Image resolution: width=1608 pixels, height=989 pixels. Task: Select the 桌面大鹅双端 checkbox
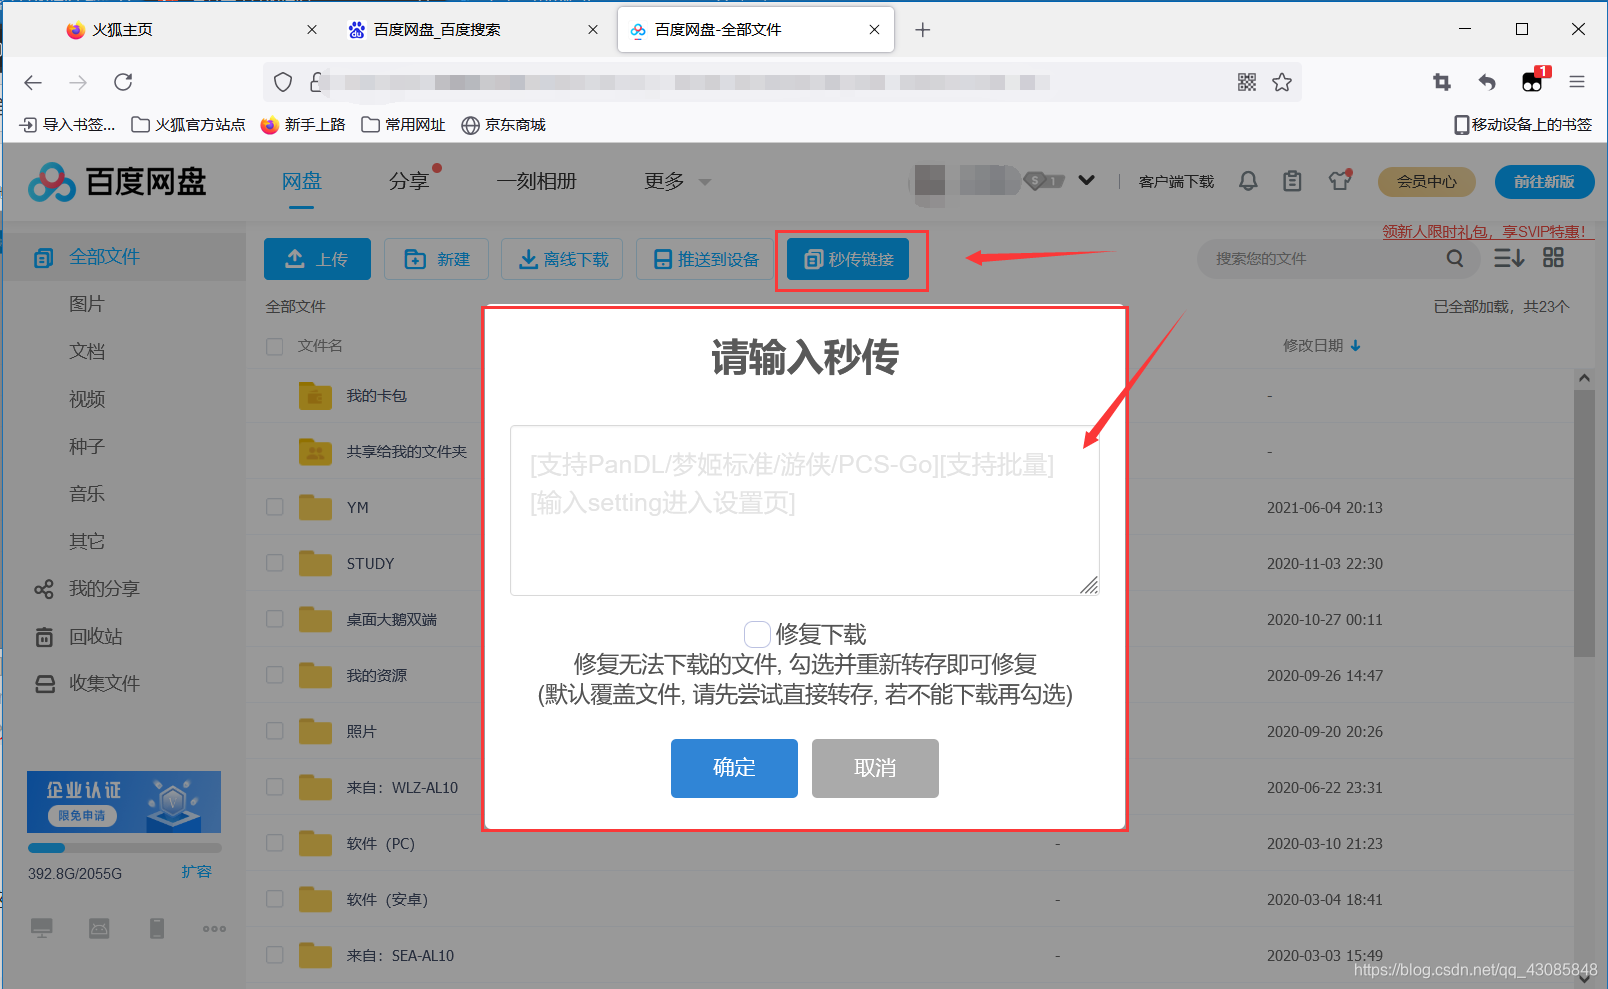tap(274, 619)
